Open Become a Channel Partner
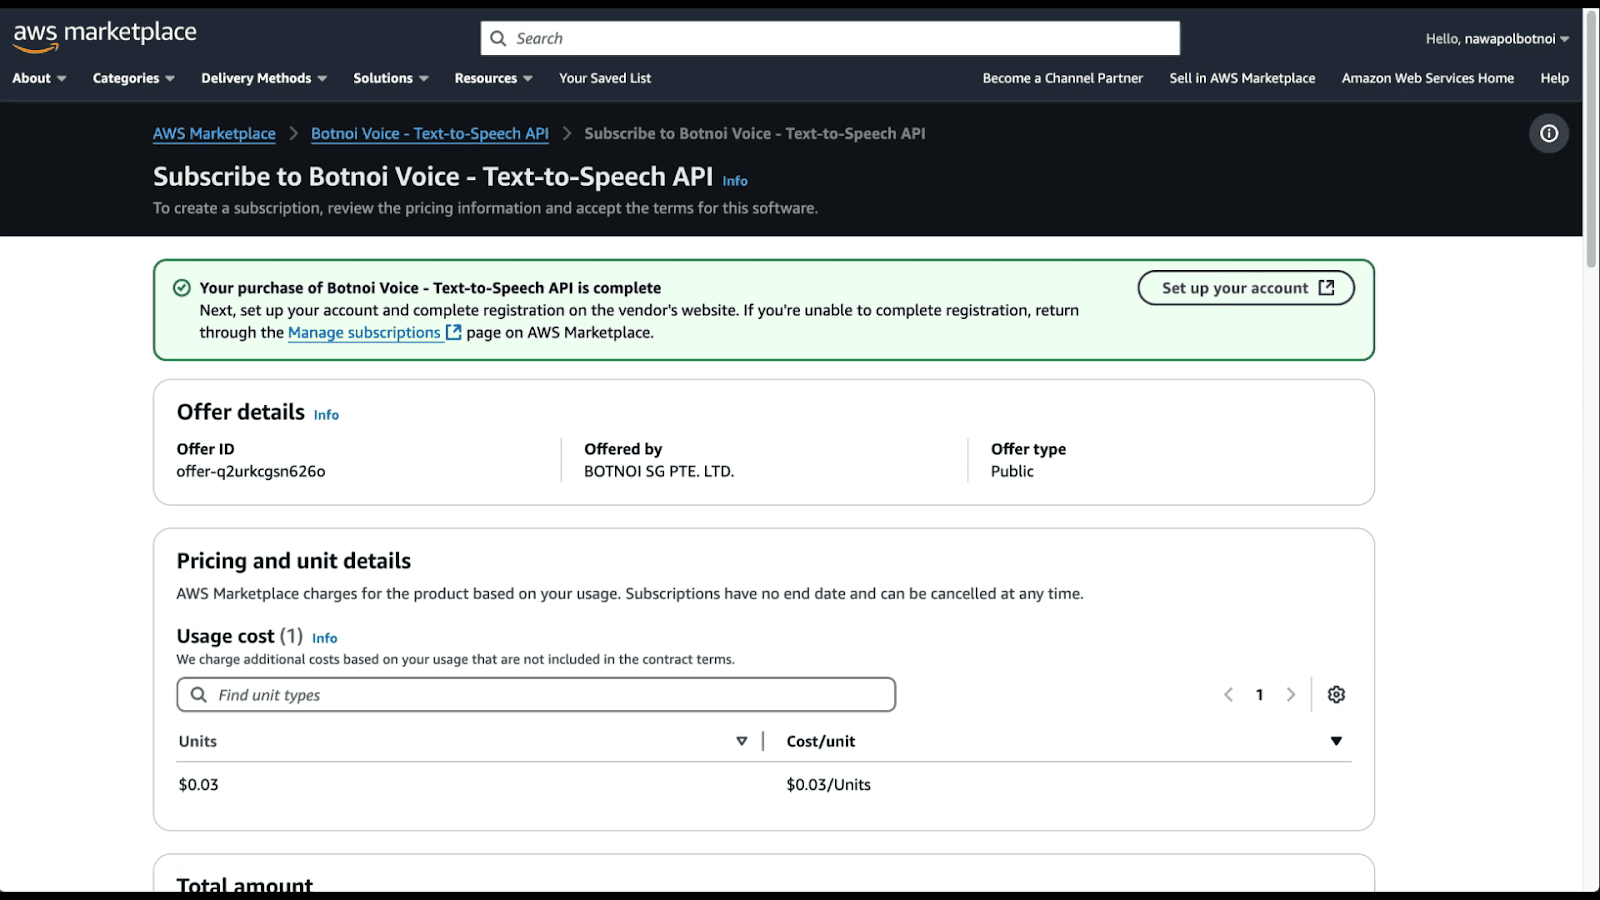The height and width of the screenshot is (900, 1600). 1062,78
